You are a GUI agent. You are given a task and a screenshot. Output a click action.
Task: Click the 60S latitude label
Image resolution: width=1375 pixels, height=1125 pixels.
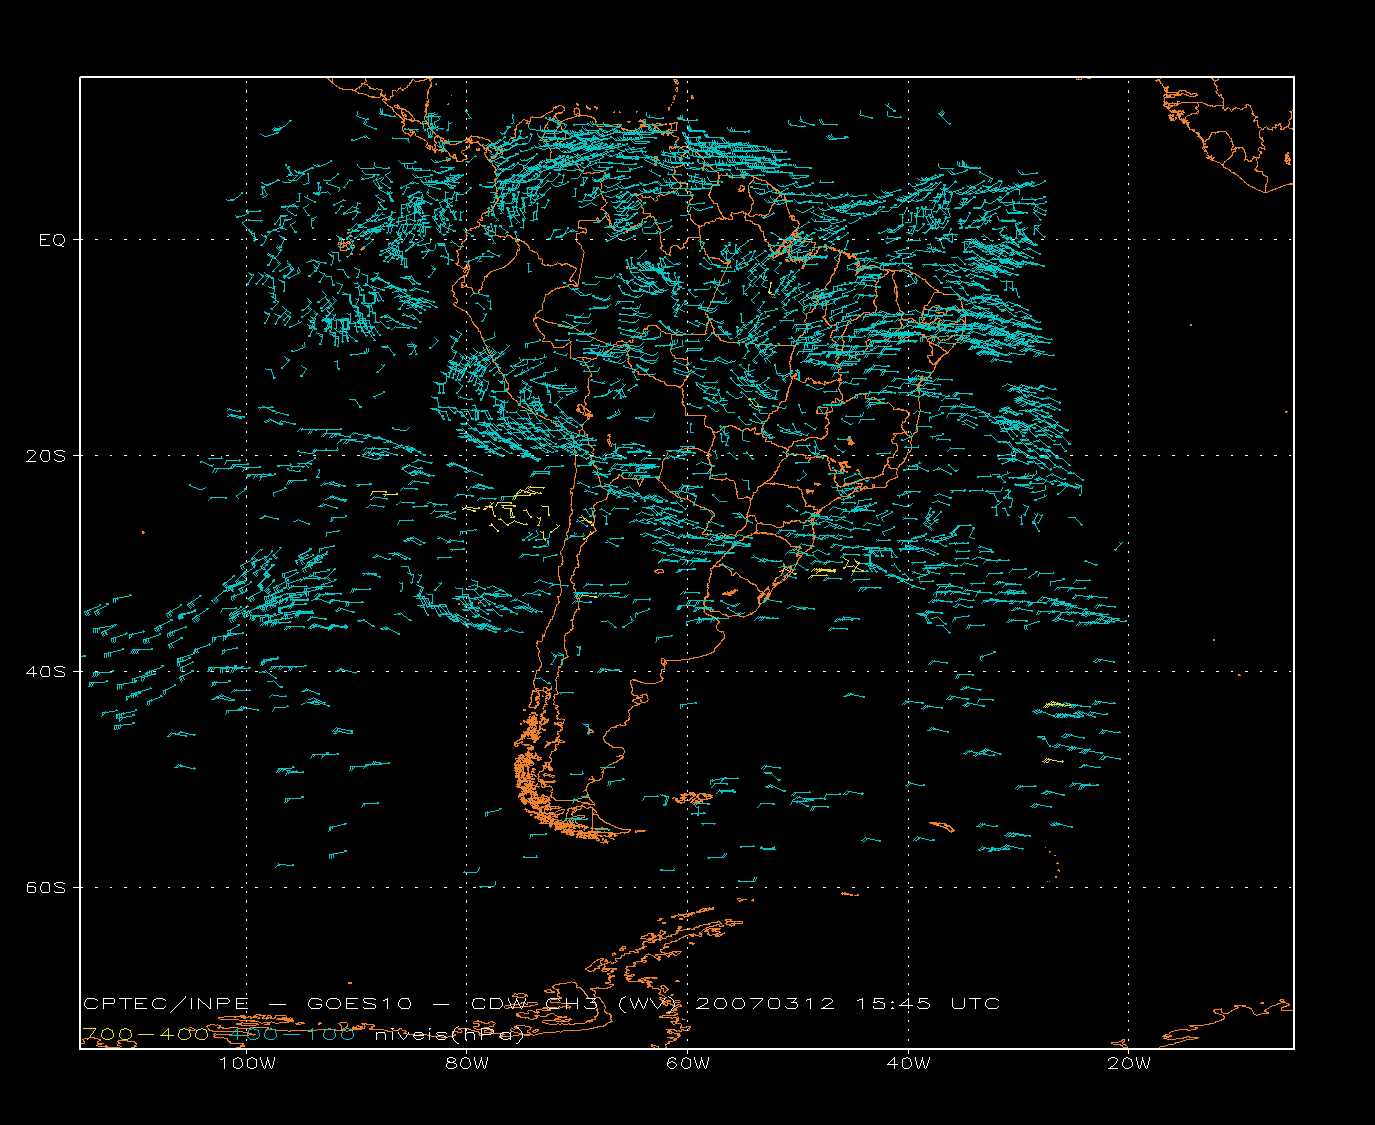point(46,887)
